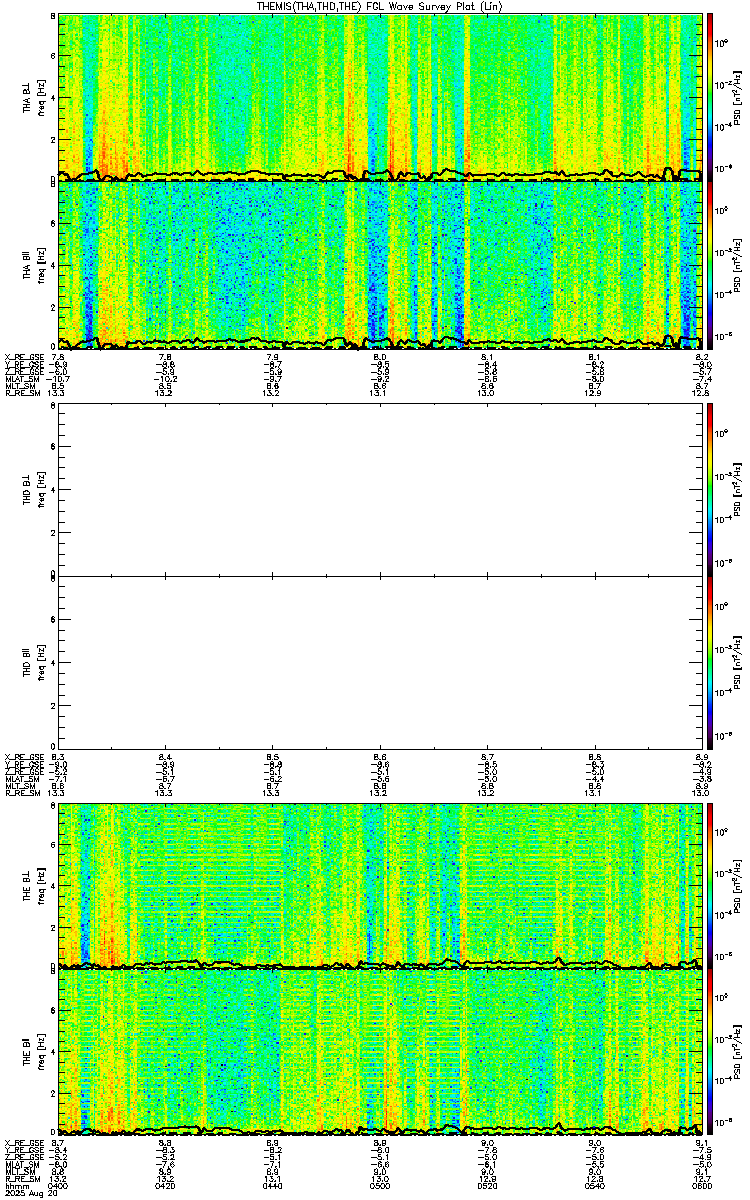Click the empty THD B∥ panel
Screen dimensions: 750x1200
click(380, 659)
